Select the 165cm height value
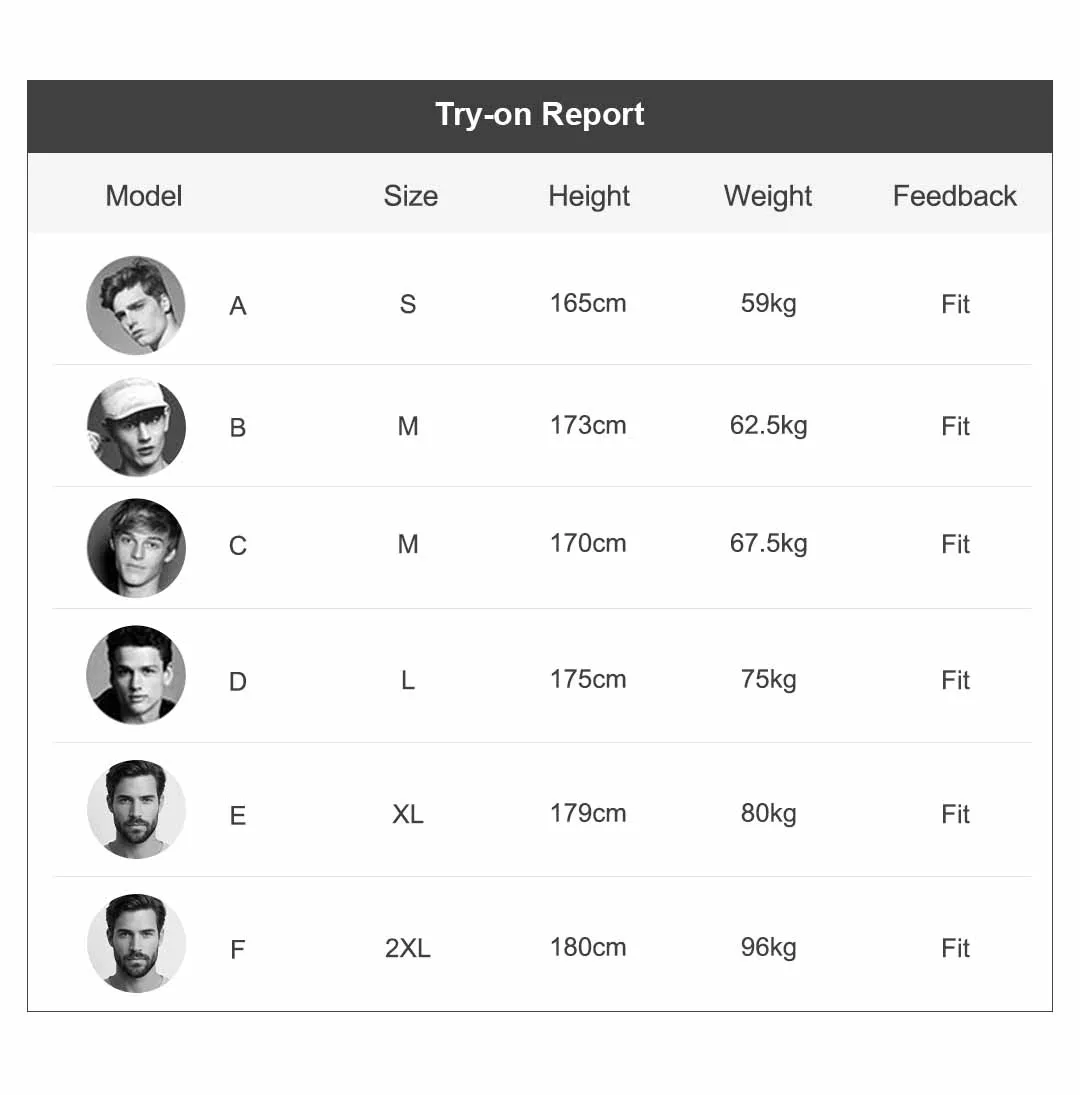 coord(588,304)
